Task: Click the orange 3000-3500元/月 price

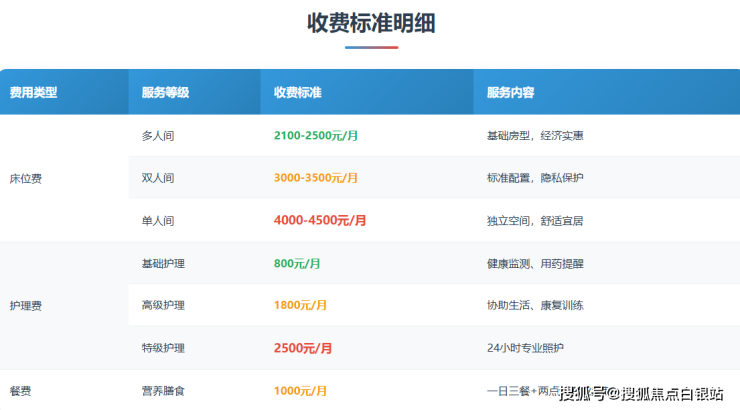Action: point(315,178)
